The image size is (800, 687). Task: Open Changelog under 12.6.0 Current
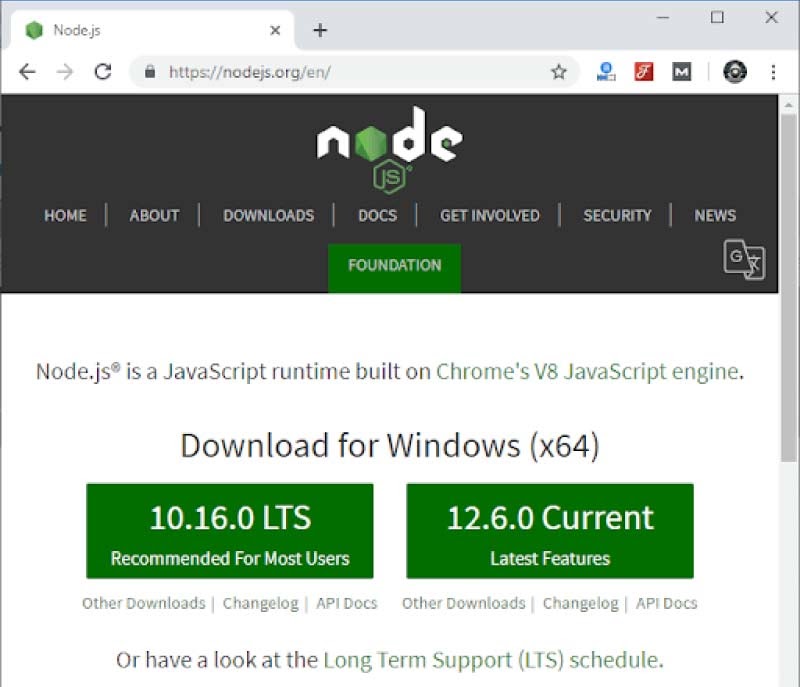tap(581, 603)
